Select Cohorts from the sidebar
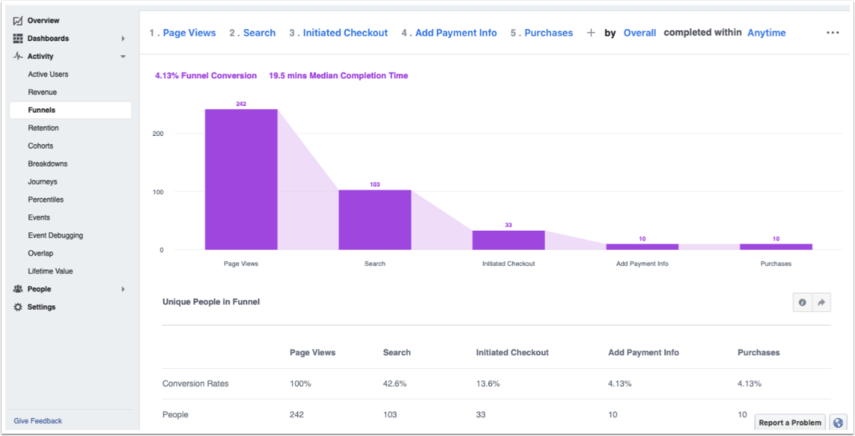The image size is (855, 436). 41,146
